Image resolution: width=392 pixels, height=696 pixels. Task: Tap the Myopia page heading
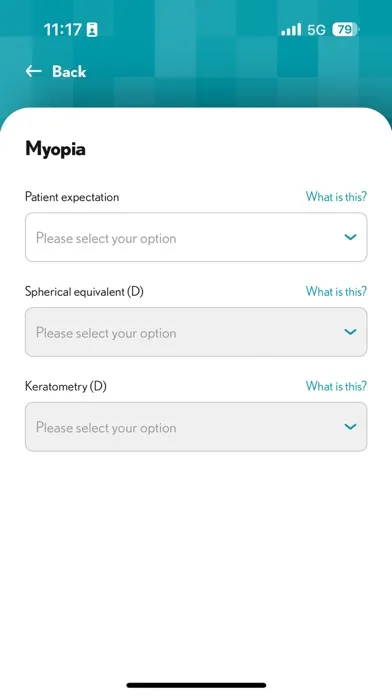click(x=55, y=149)
